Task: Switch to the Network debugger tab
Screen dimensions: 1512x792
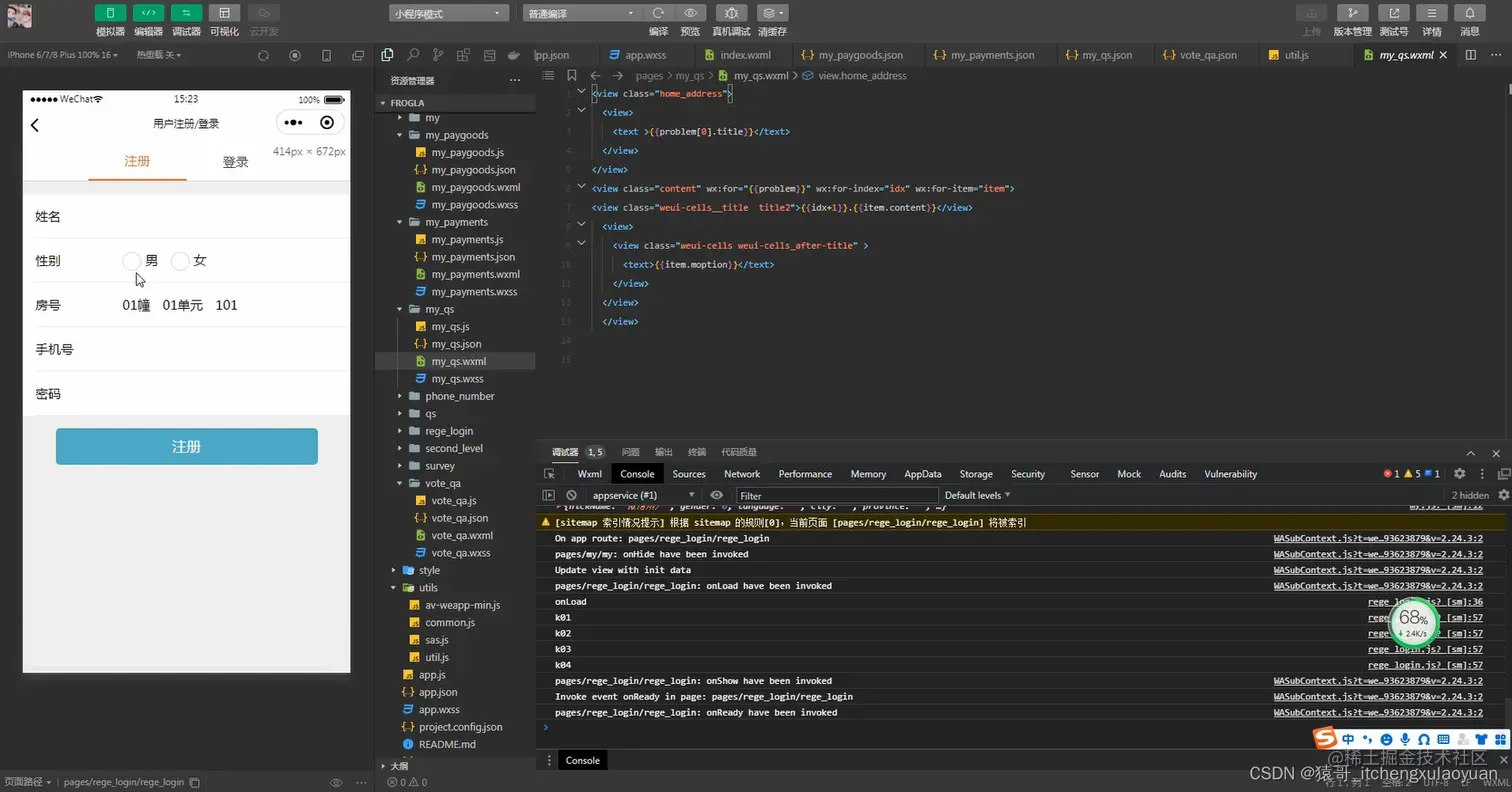Action: (742, 474)
